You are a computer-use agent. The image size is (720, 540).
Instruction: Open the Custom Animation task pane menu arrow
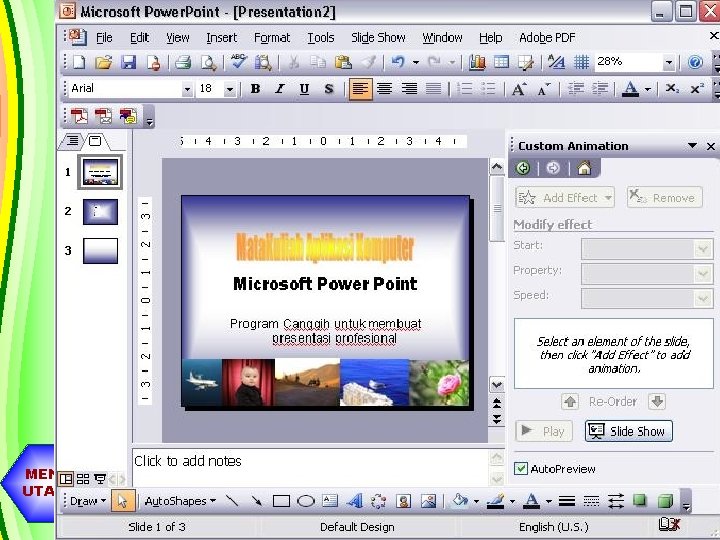(x=692, y=146)
